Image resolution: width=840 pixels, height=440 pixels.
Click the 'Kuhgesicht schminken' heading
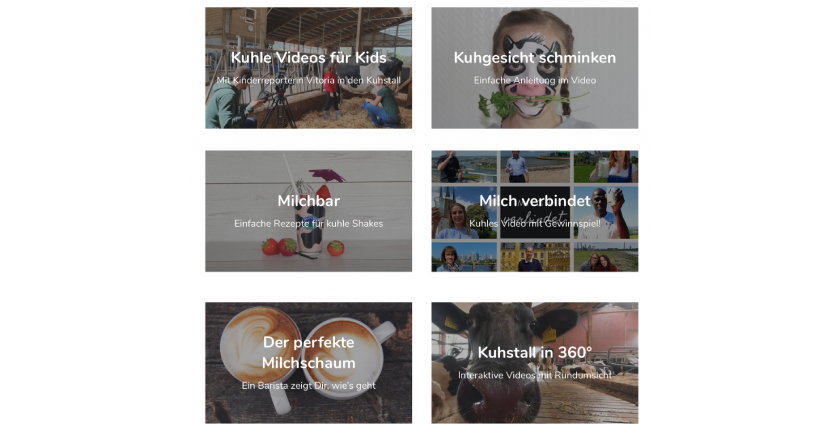[x=535, y=58]
